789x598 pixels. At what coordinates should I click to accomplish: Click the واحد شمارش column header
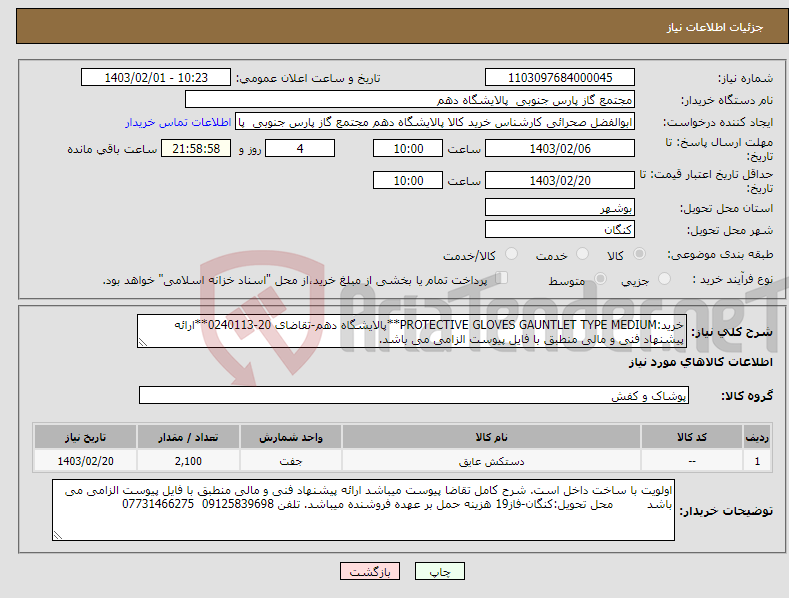[291, 437]
